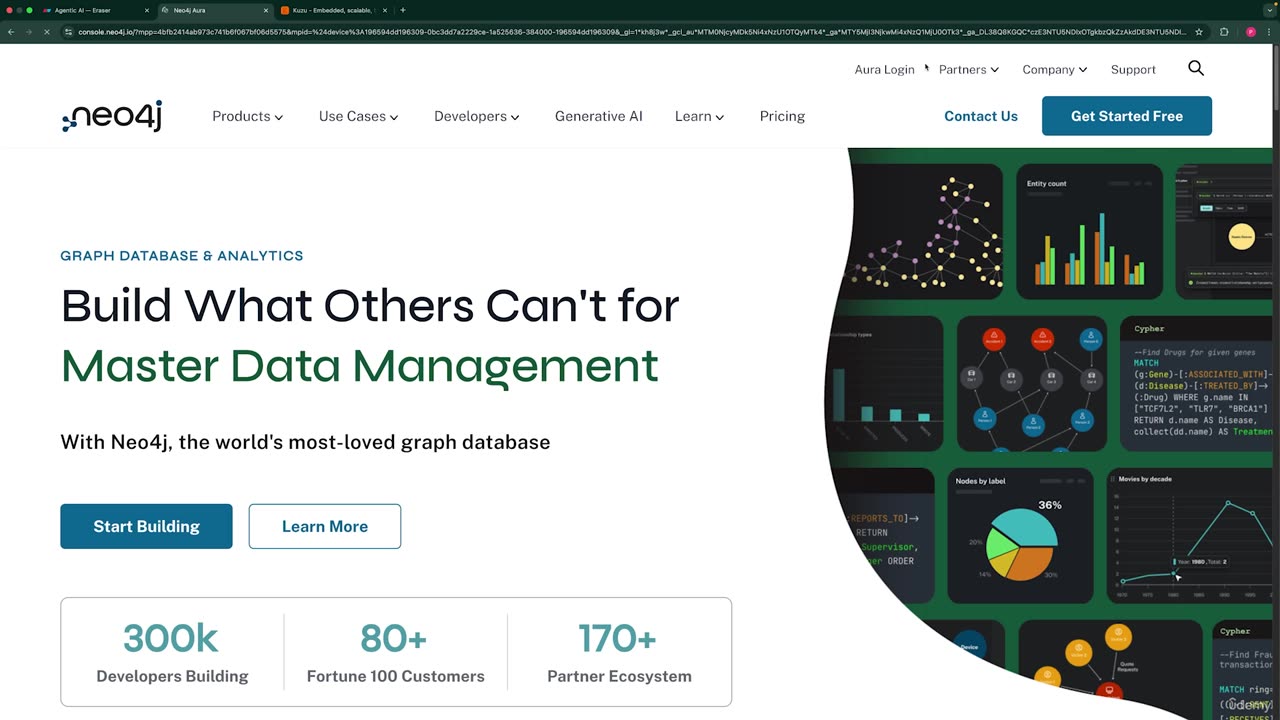Image resolution: width=1280 pixels, height=720 pixels.
Task: Click Get Started Free button
Action: 1127,116
